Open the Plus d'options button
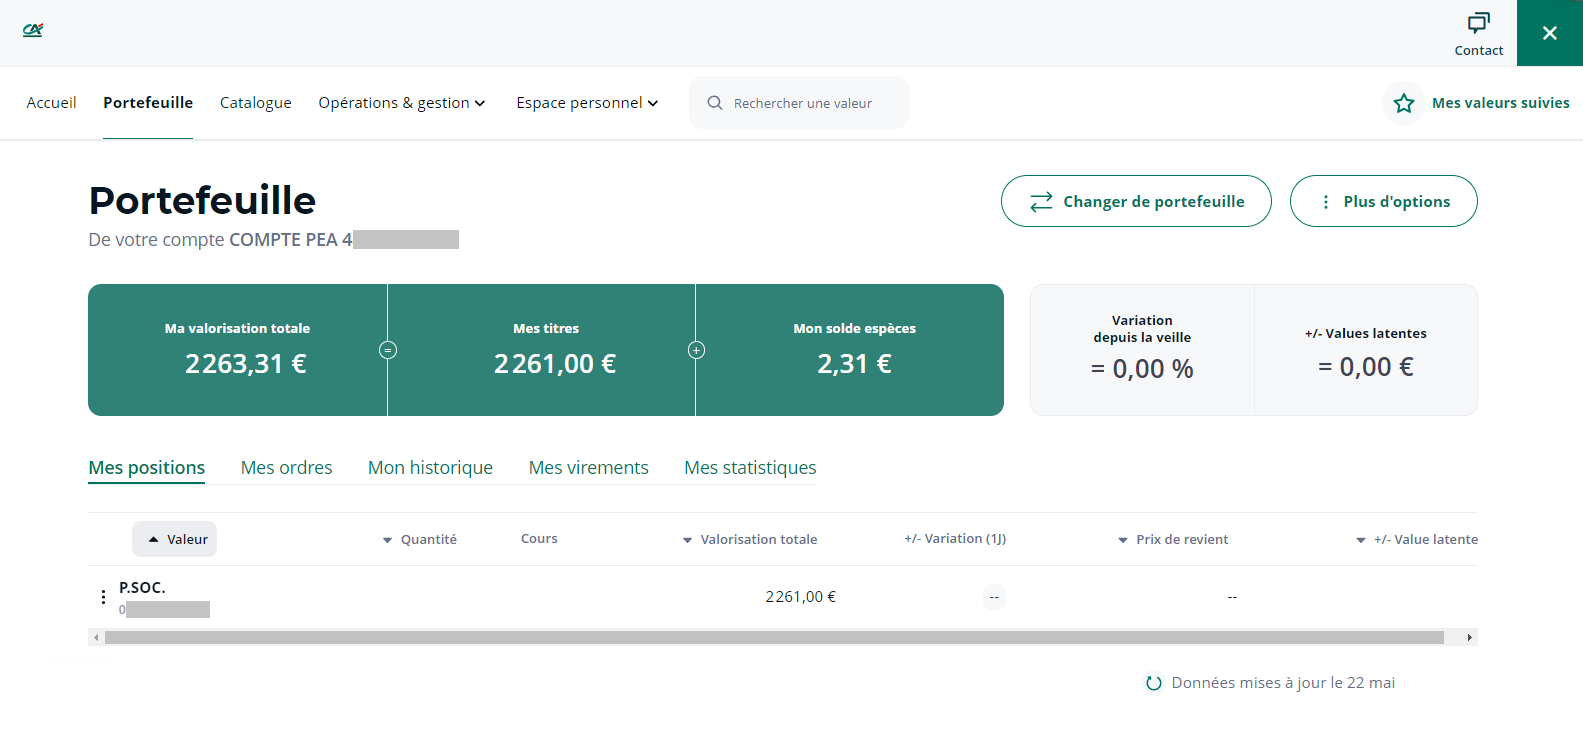 tap(1383, 201)
